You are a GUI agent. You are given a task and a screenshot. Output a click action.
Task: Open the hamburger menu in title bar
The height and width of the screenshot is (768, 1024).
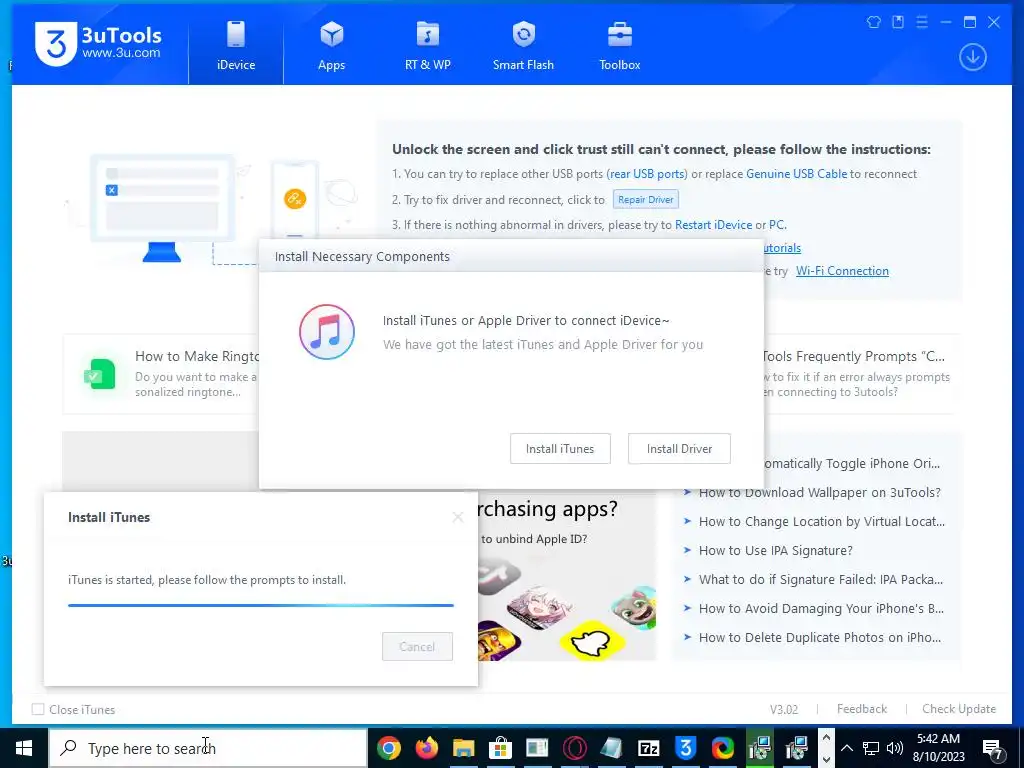click(x=922, y=22)
